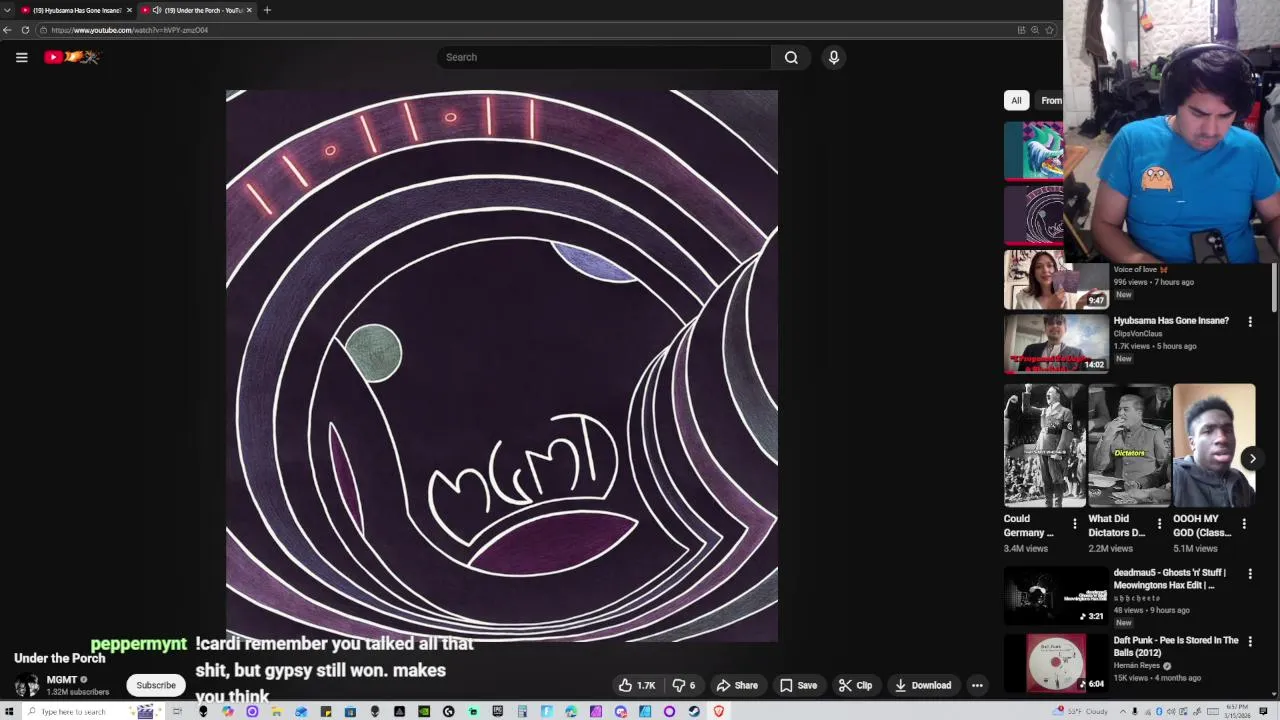Open the MGMT channel name link

pos(61,680)
